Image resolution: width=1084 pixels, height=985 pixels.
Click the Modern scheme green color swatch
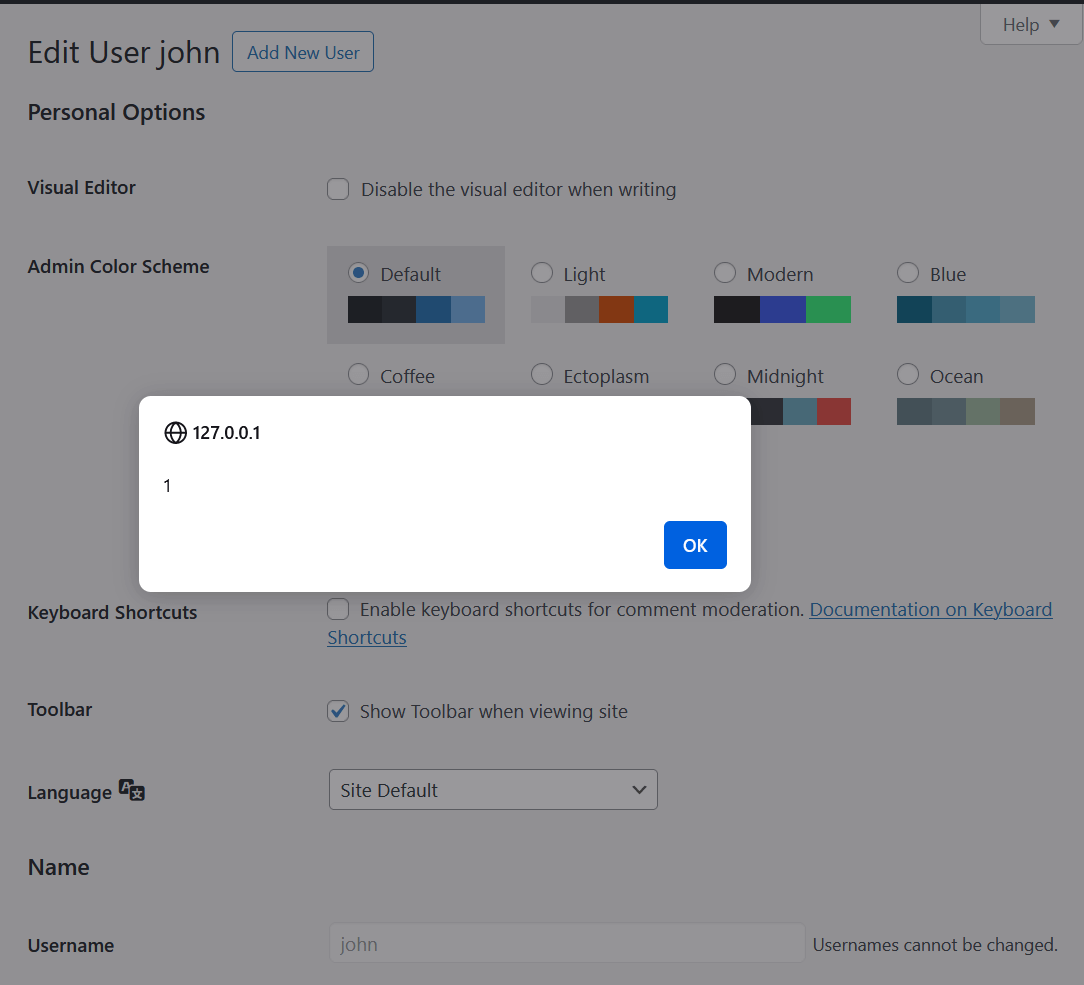(x=828, y=310)
